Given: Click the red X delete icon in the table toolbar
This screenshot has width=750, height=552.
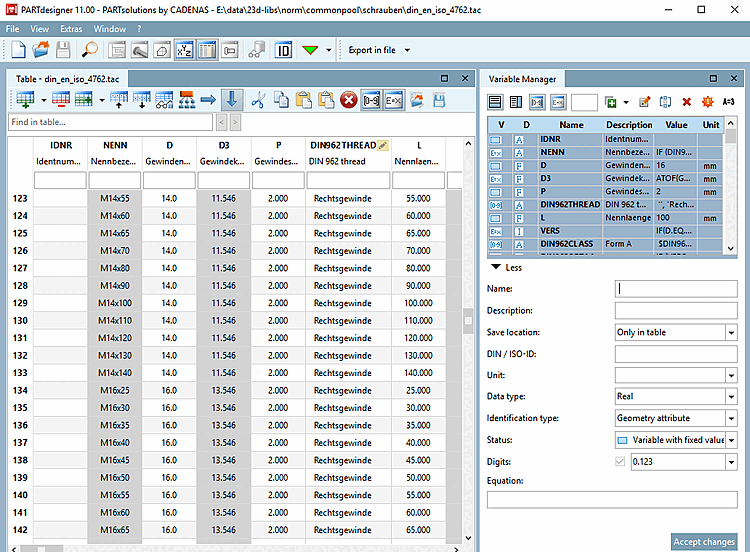Looking at the screenshot, I should tap(348, 99).
